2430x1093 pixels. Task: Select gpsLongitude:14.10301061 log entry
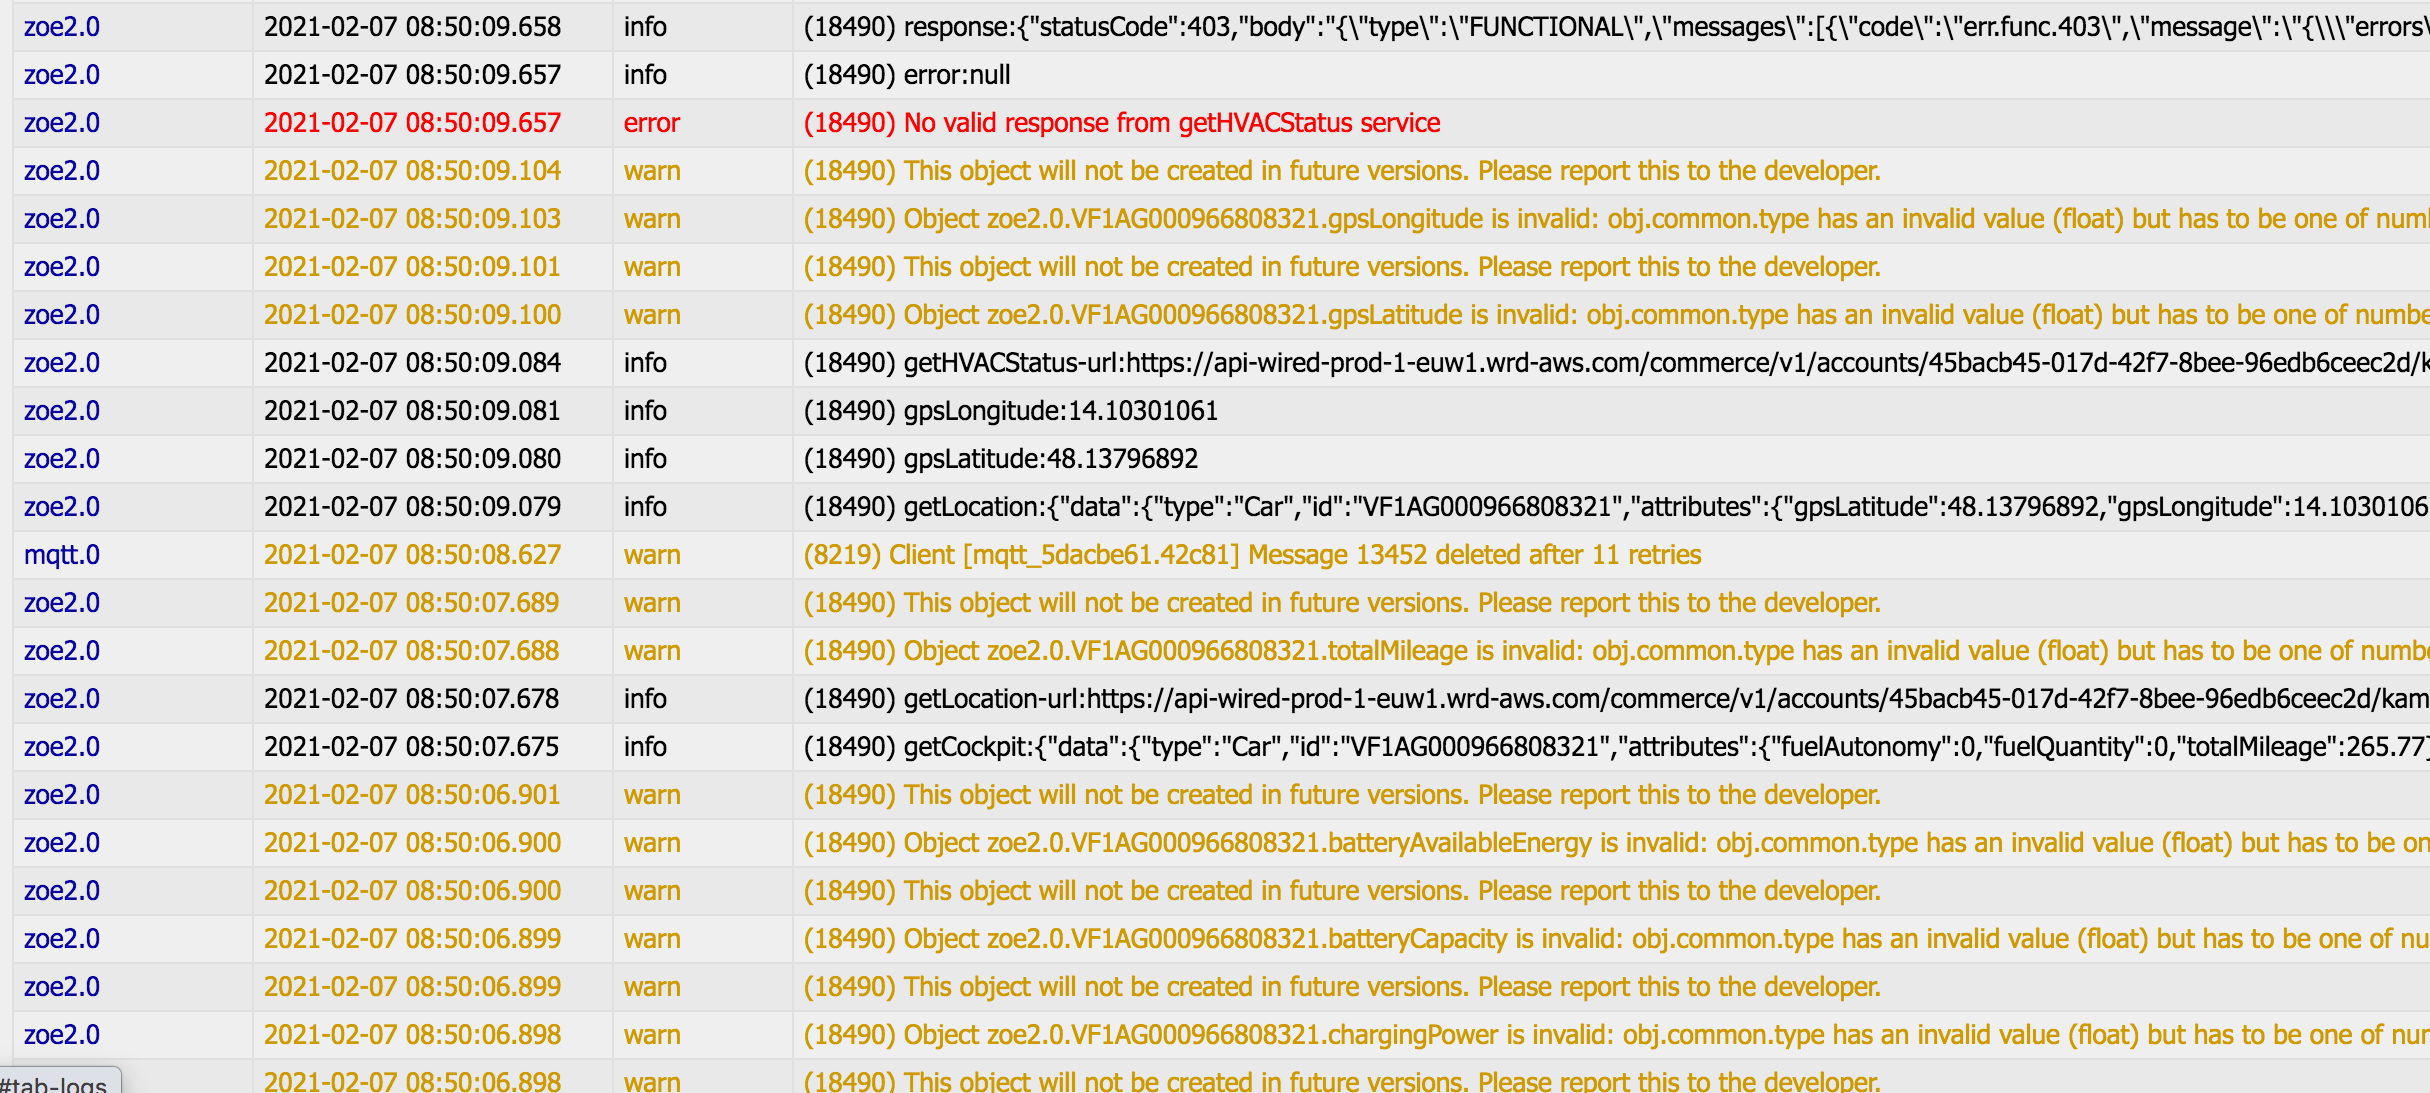coord(1011,411)
